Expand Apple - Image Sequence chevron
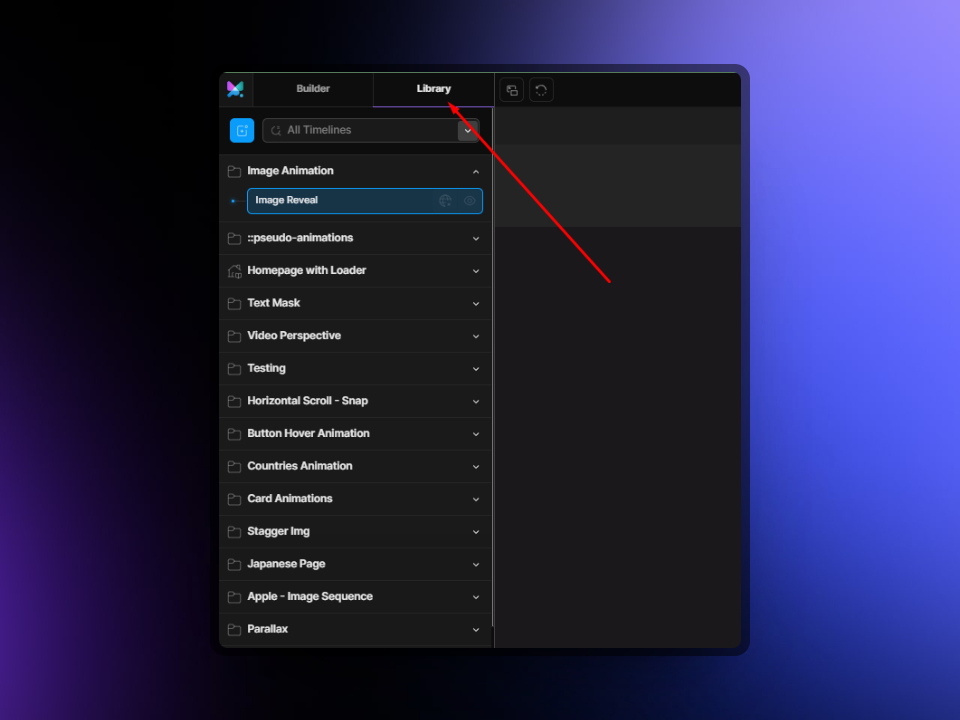 tap(476, 597)
